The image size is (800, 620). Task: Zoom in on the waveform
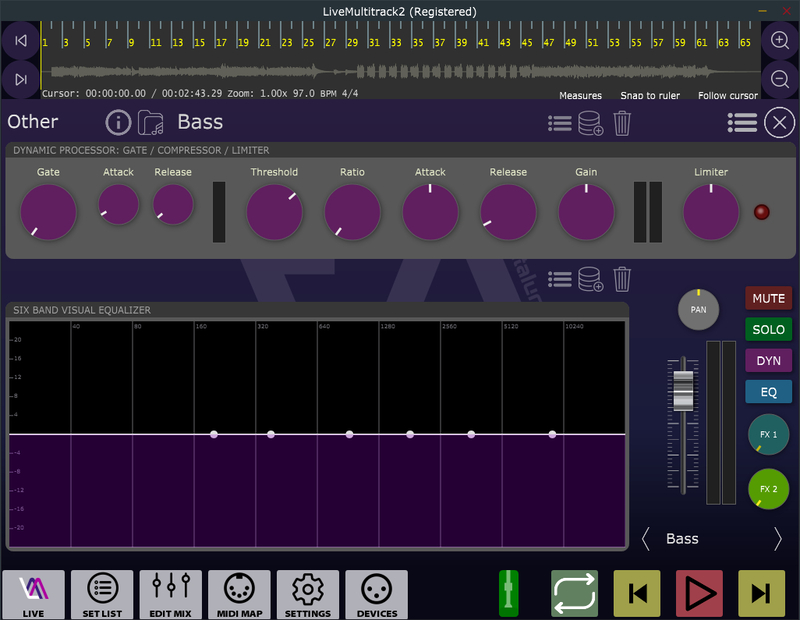point(780,40)
